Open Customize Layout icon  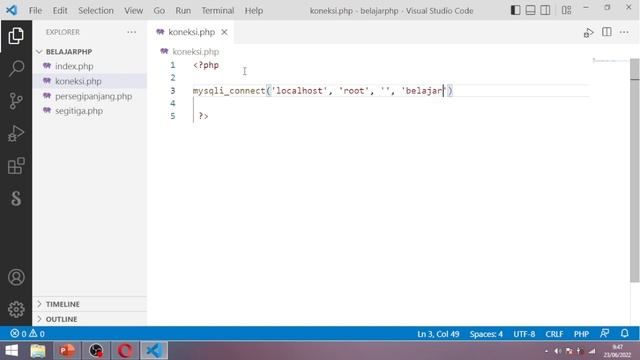coord(567,10)
